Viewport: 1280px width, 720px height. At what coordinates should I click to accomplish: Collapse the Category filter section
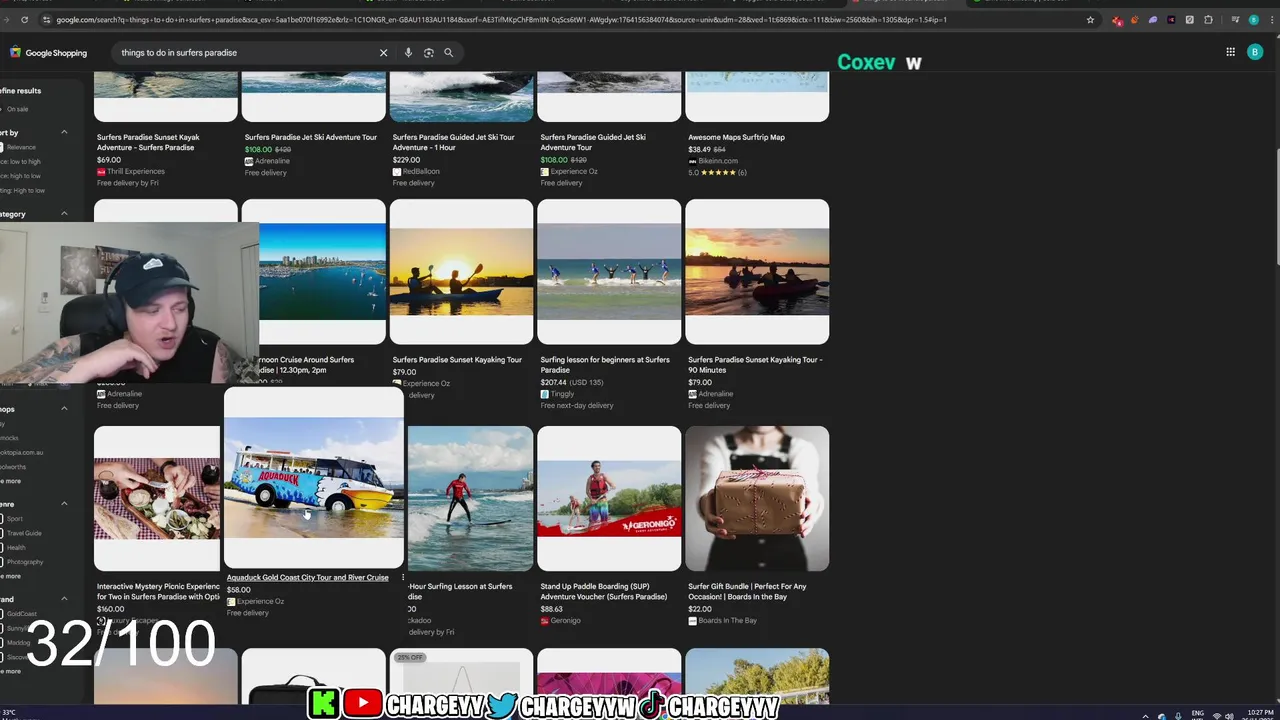click(64, 214)
